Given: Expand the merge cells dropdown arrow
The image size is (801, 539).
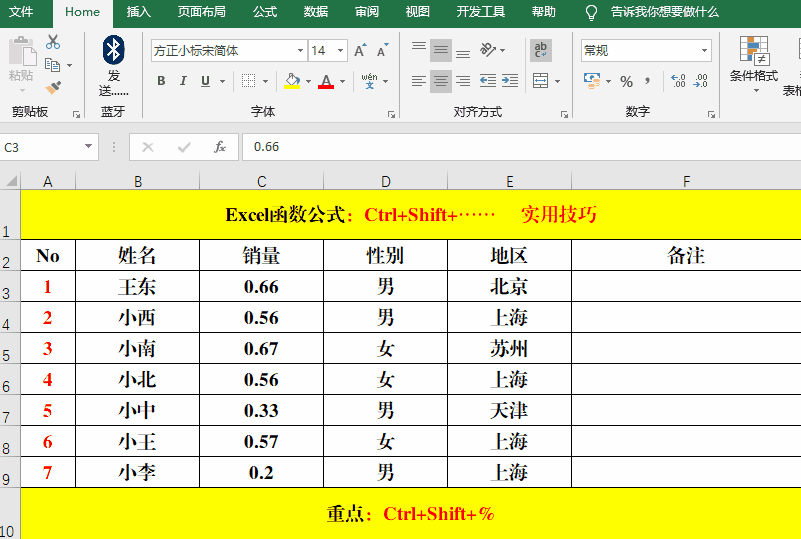Looking at the screenshot, I should coord(557,81).
